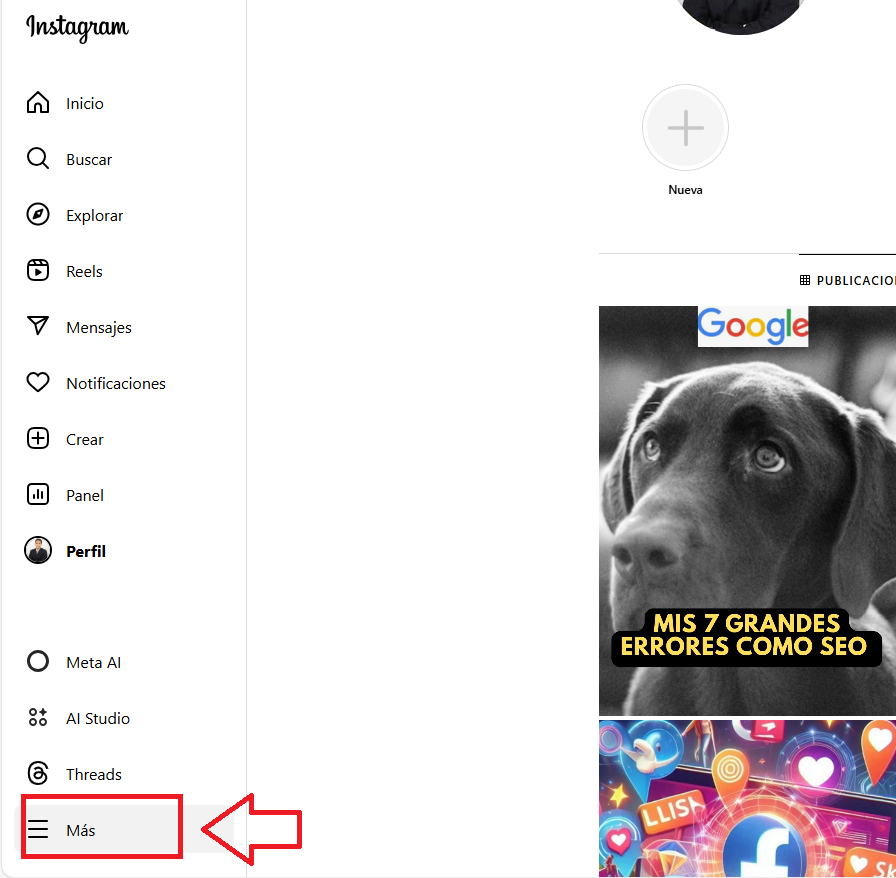Image resolution: width=896 pixels, height=878 pixels.
Task: Open the Reels icon in sidebar
Action: click(x=38, y=271)
